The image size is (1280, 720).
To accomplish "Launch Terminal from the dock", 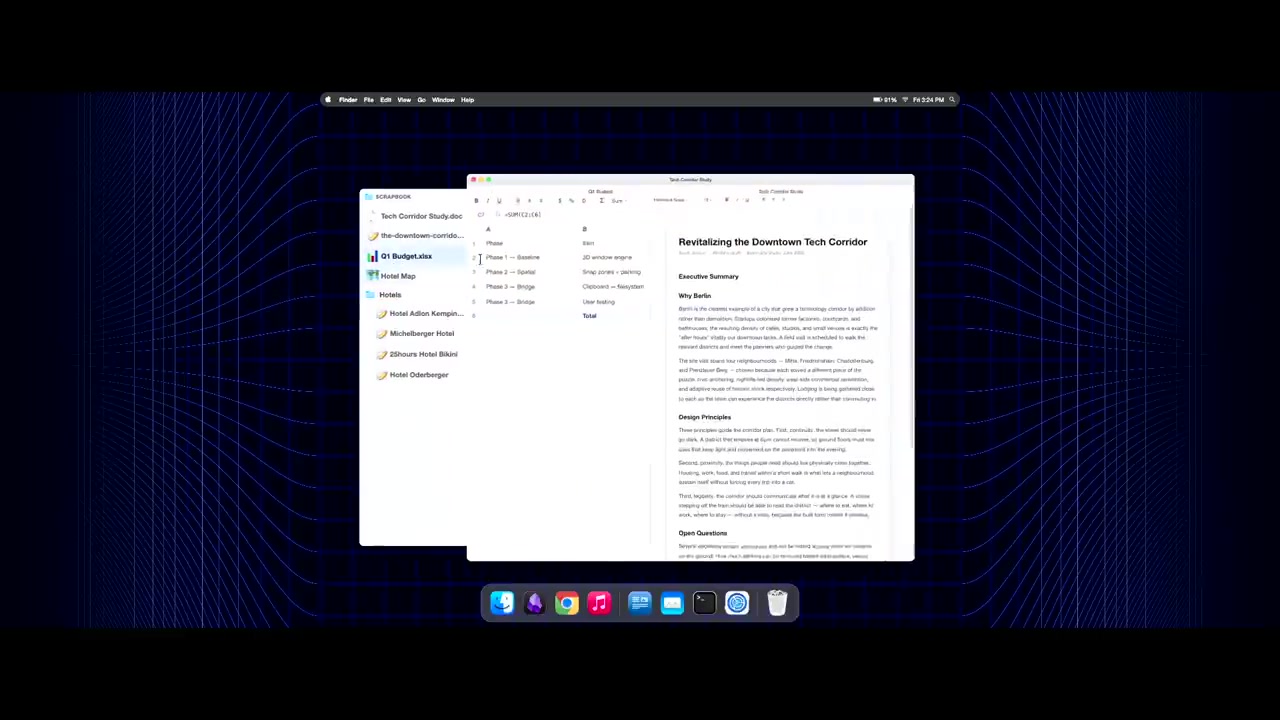I will pos(705,603).
